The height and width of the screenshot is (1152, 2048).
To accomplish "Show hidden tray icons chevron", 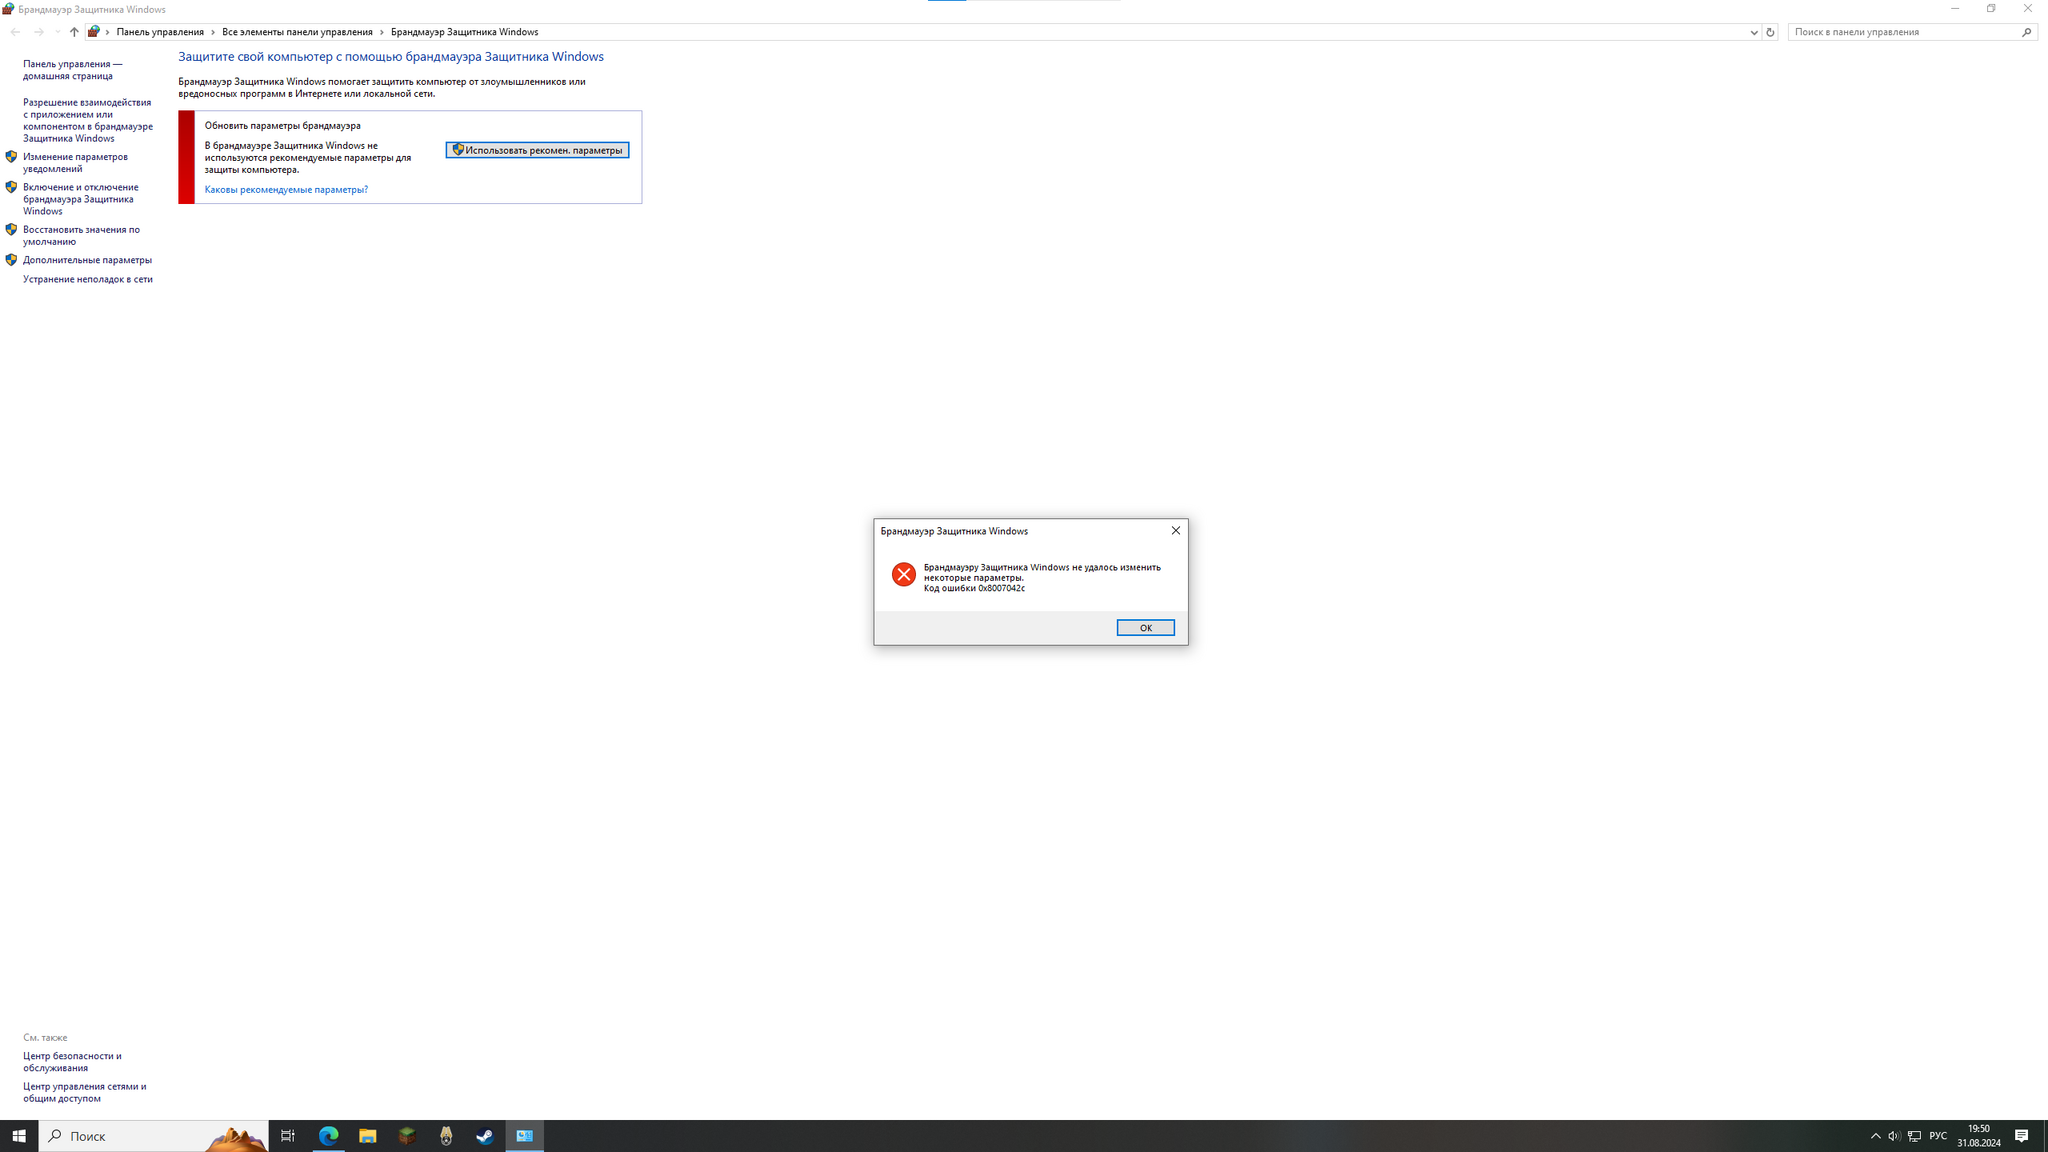I will pos(1875,1136).
